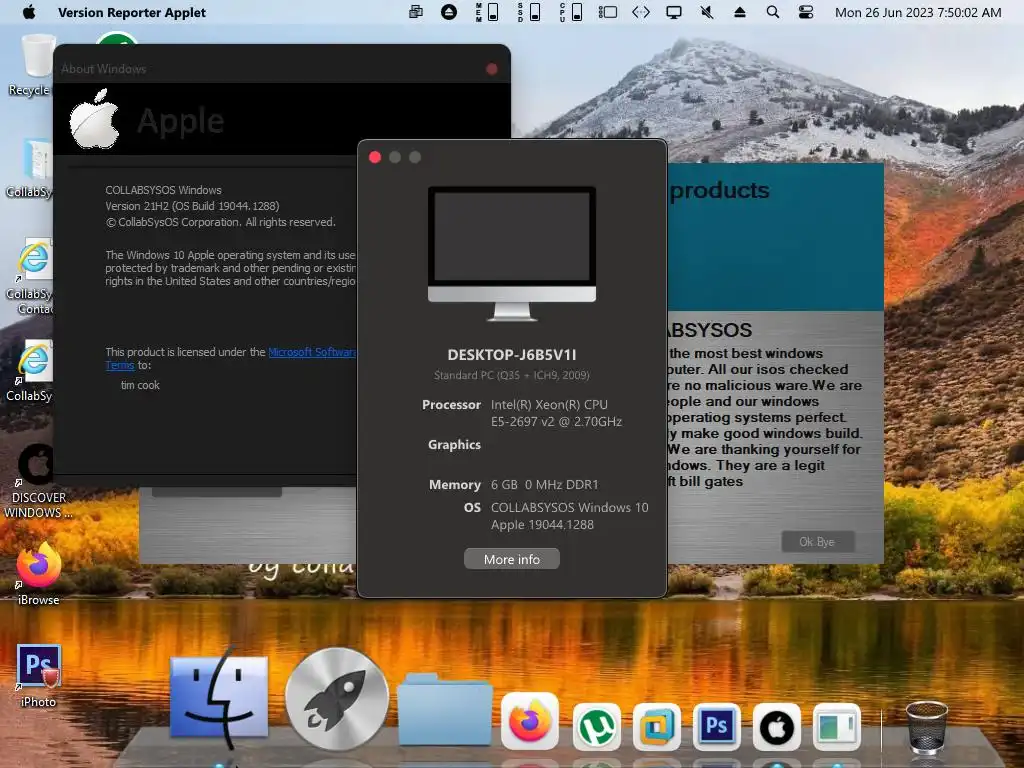Click the plain eject triangle icon

tap(739, 12)
